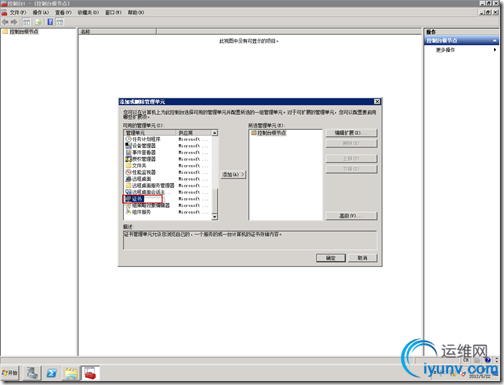Viewport: 504px width, 385px height.
Task: Open Help via the blue question icon
Action: coord(50,22)
